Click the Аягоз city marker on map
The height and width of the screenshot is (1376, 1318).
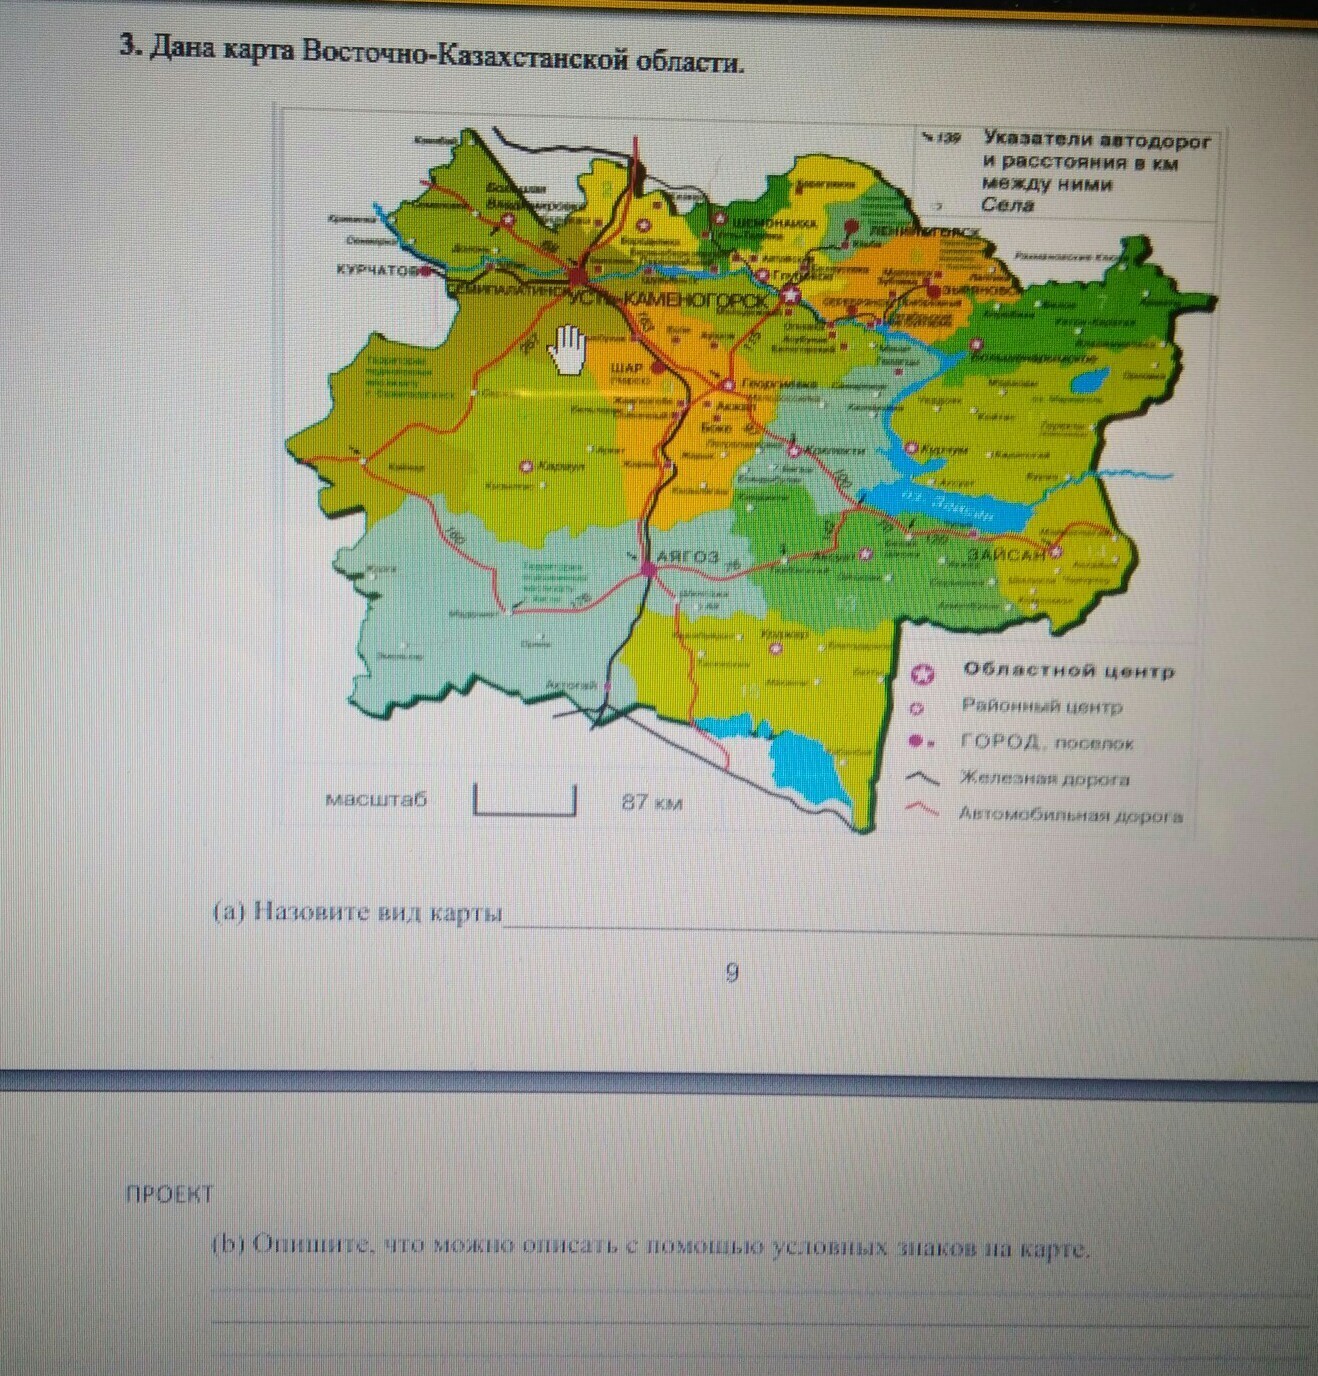[649, 569]
